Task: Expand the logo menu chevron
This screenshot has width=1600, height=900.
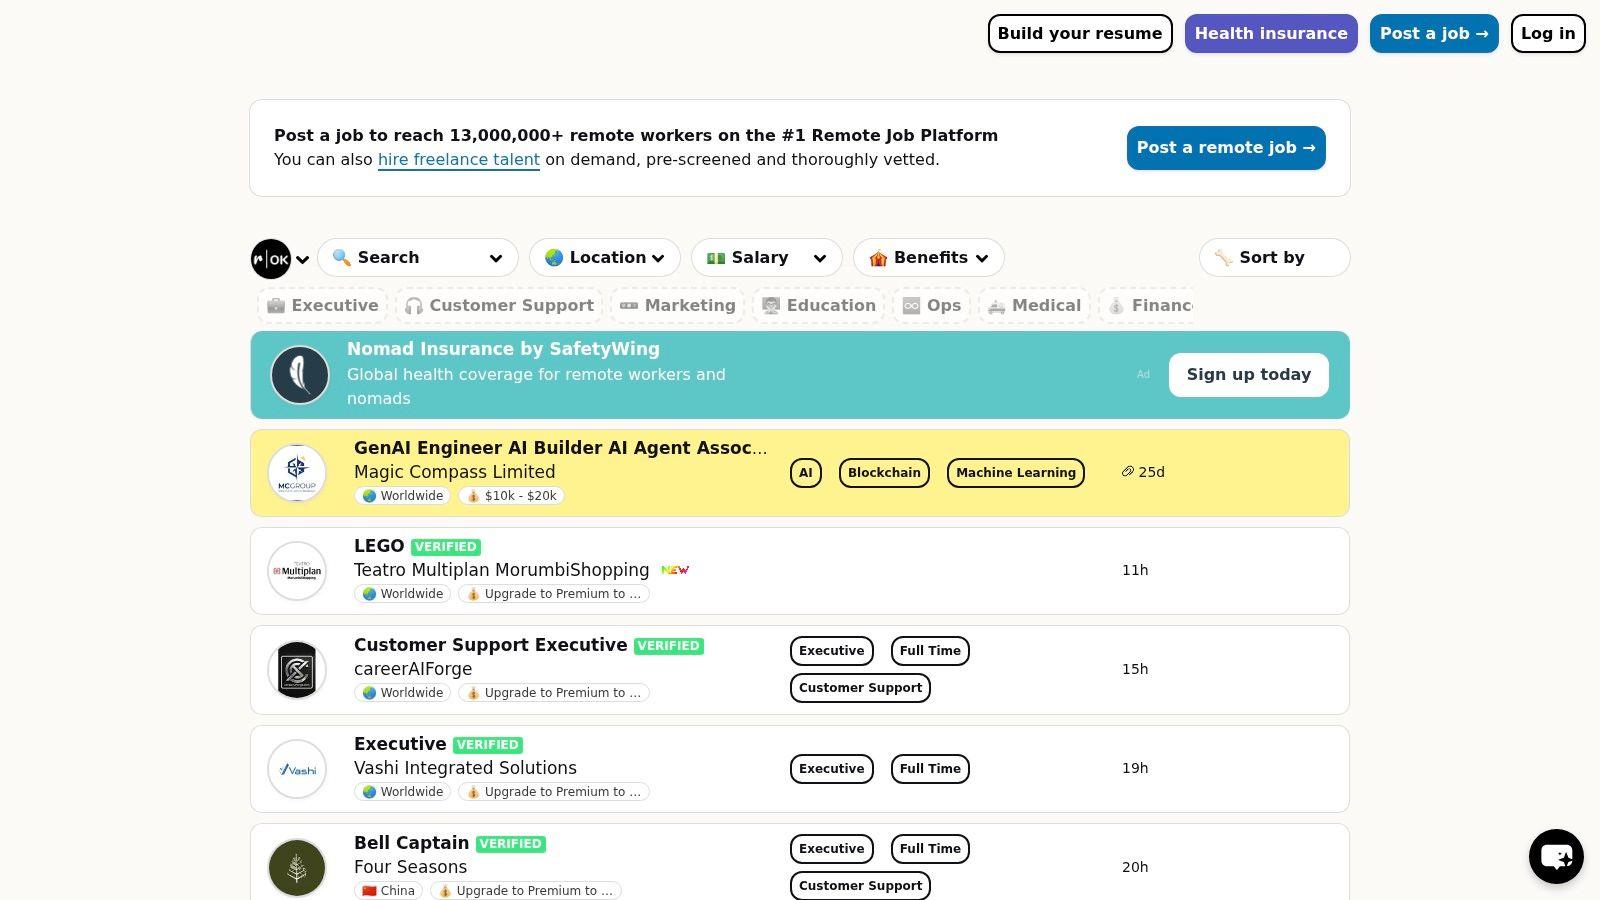Action: pyautogui.click(x=302, y=260)
